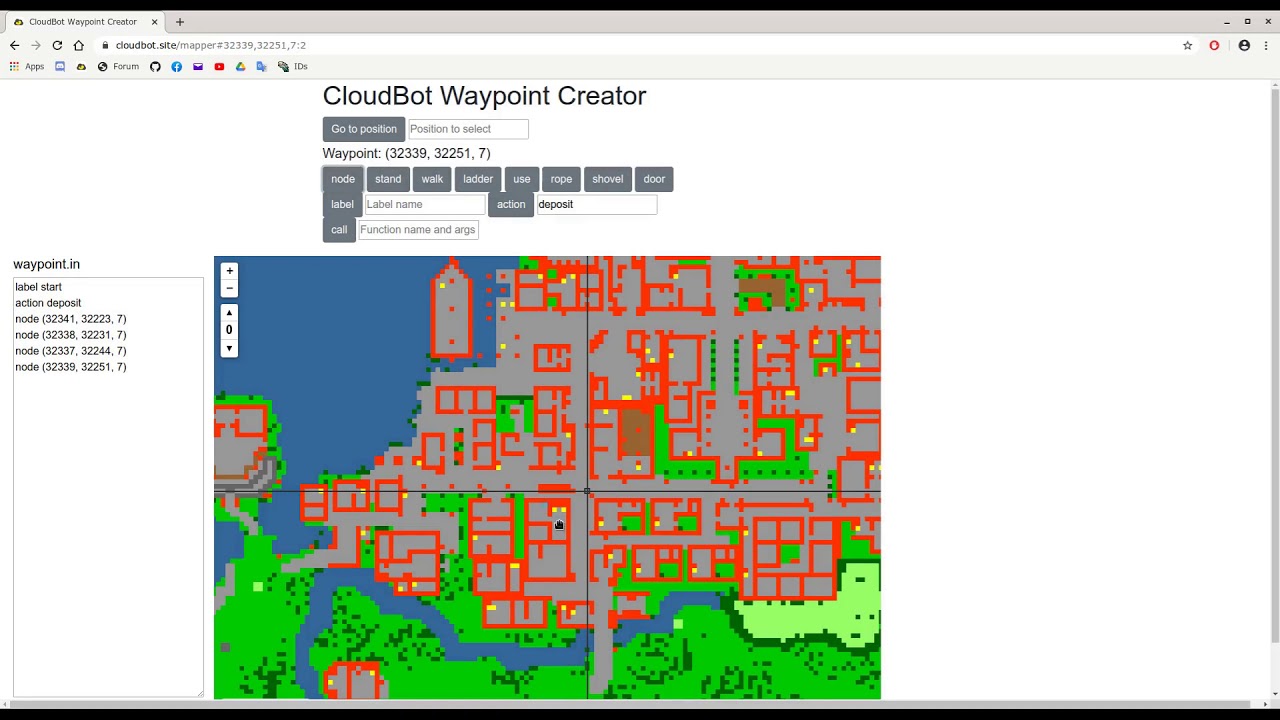The image size is (1280, 720).
Task: Zoom out the map with minus button
Action: click(229, 288)
